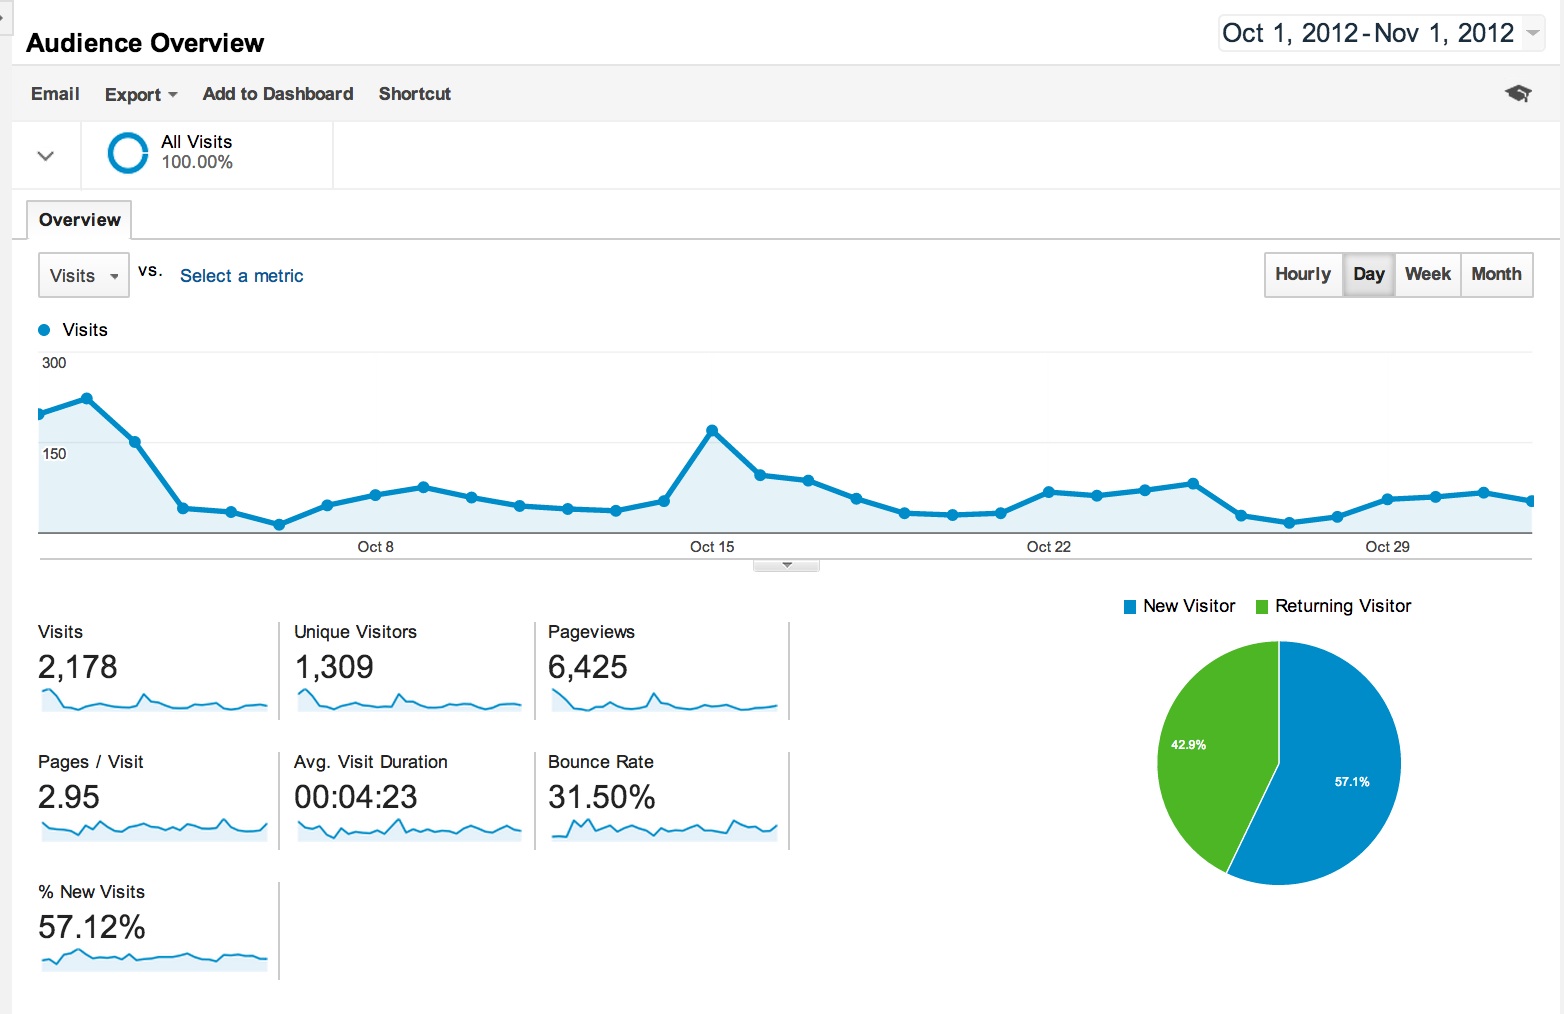
Task: Select the Overview tab
Action: [79, 220]
